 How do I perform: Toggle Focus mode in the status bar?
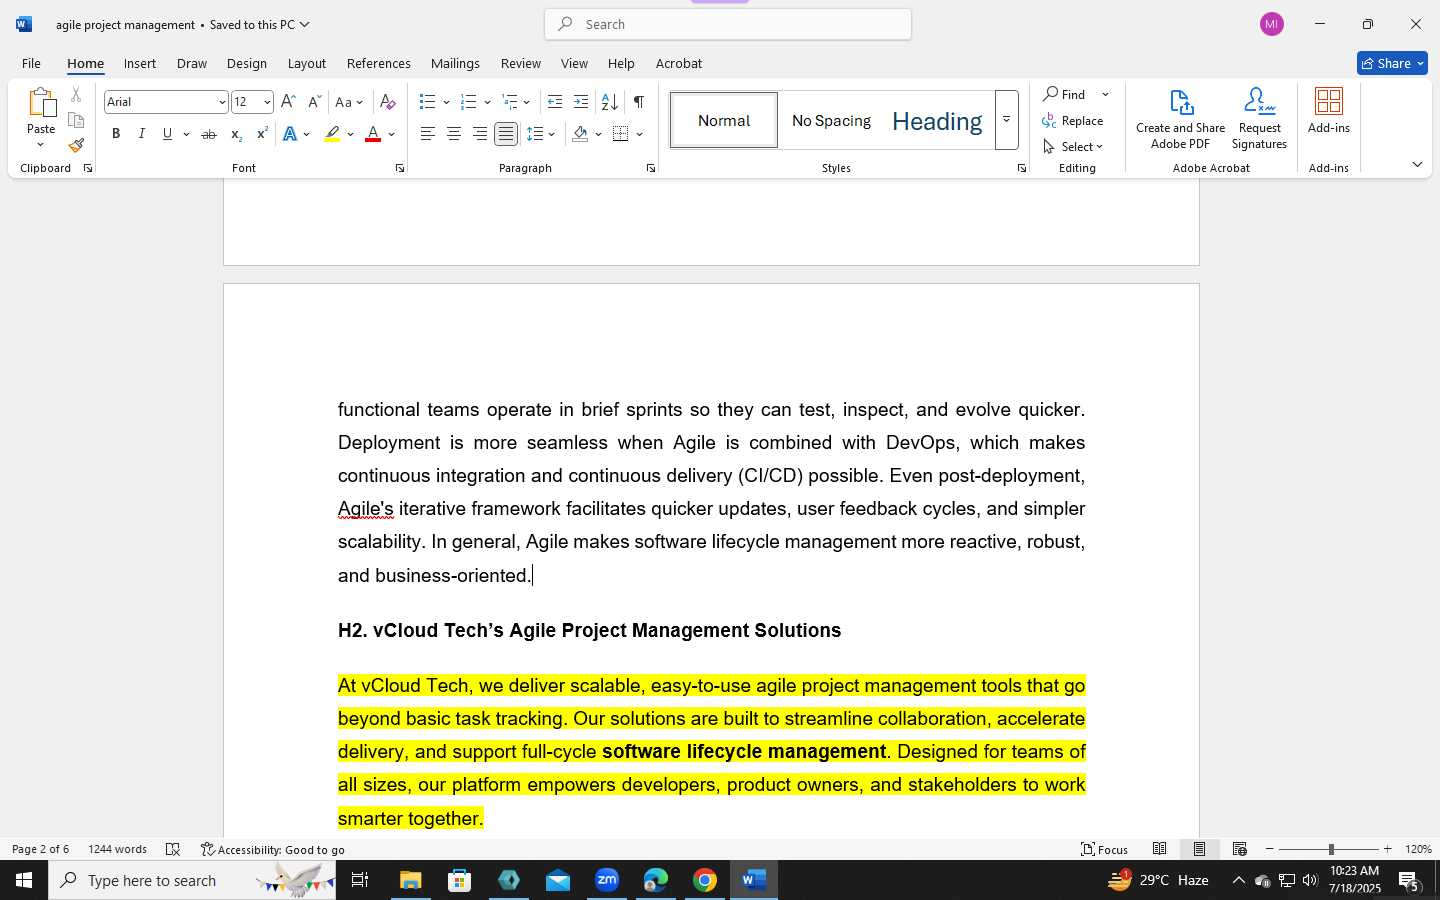(1104, 849)
